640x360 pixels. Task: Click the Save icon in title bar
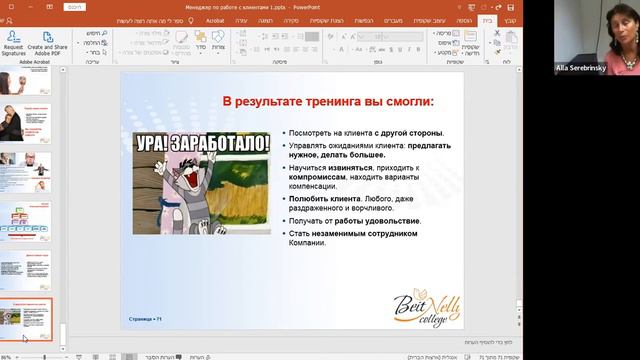(511, 7)
